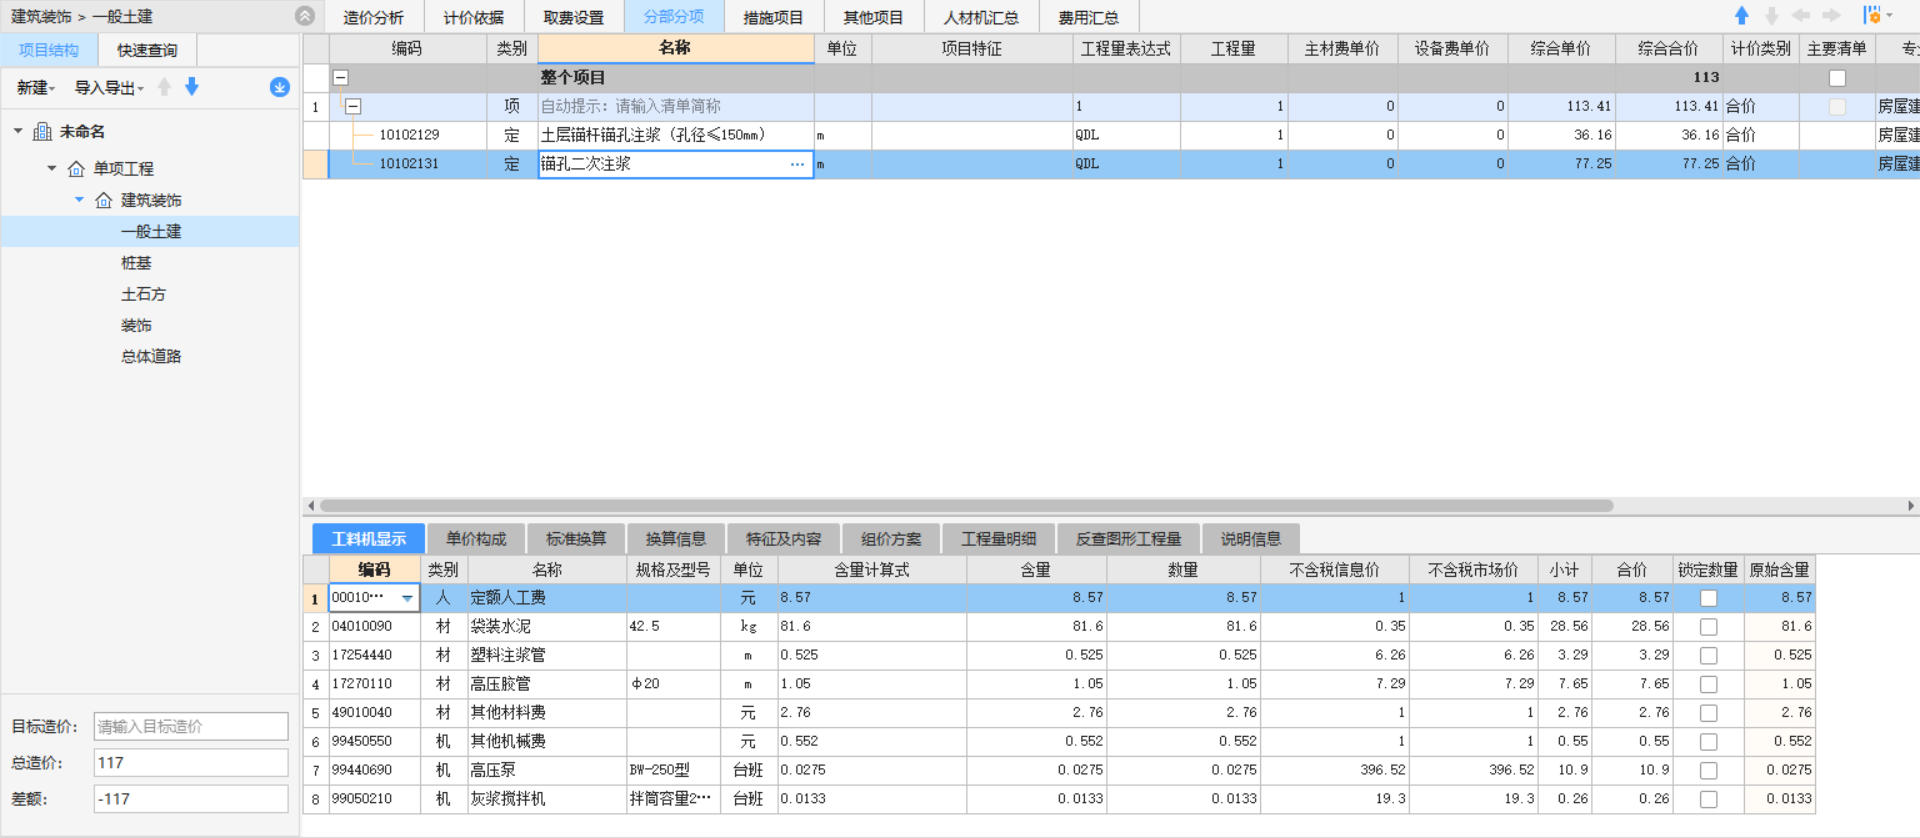The image size is (1920, 838).
Task: Switch to 计价依据 tab
Action: [473, 17]
